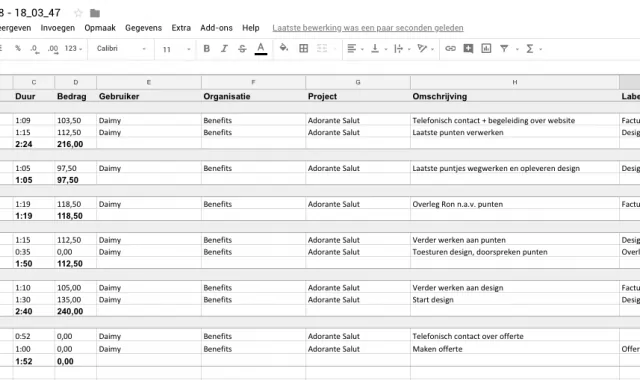Select duration cell 0:35
640x380 pixels.
pyautogui.click(x=34, y=252)
